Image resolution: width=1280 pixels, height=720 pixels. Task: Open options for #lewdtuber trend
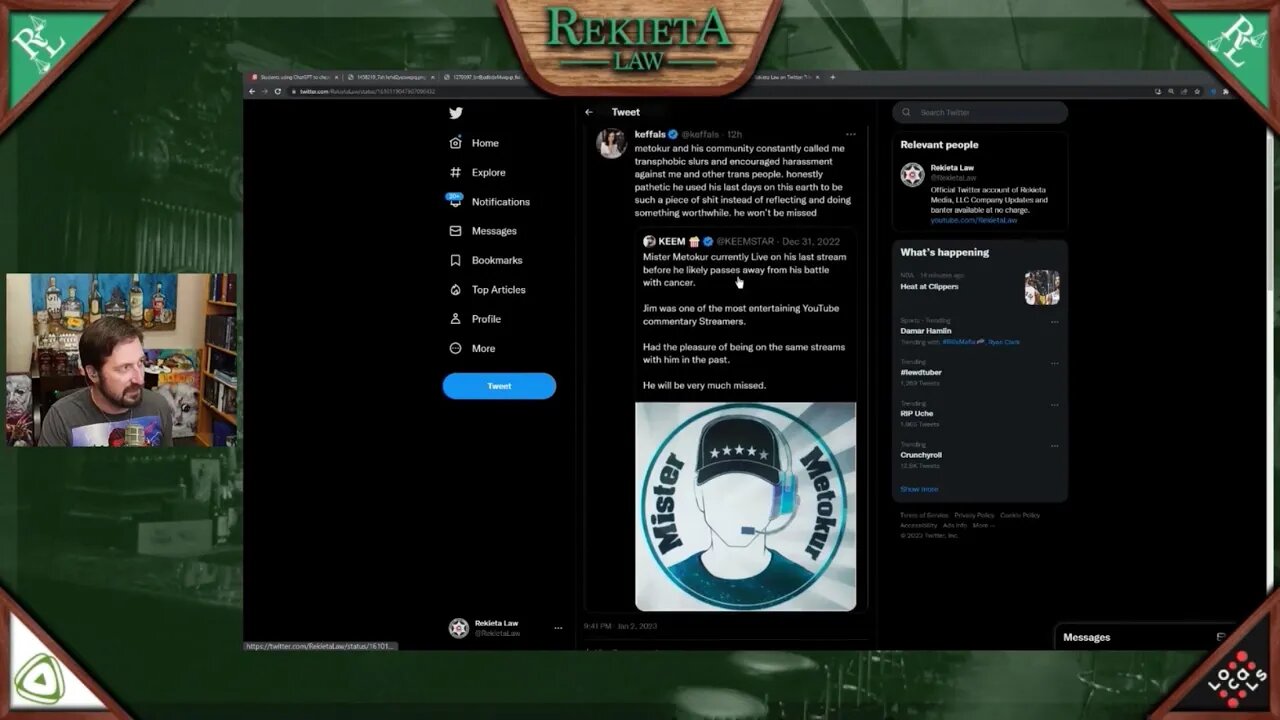[1054, 363]
